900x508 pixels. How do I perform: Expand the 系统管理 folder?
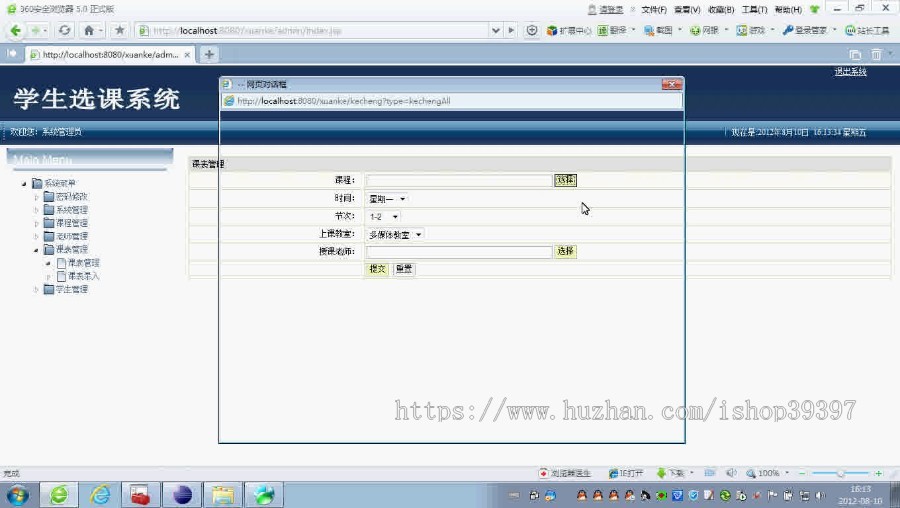36,210
